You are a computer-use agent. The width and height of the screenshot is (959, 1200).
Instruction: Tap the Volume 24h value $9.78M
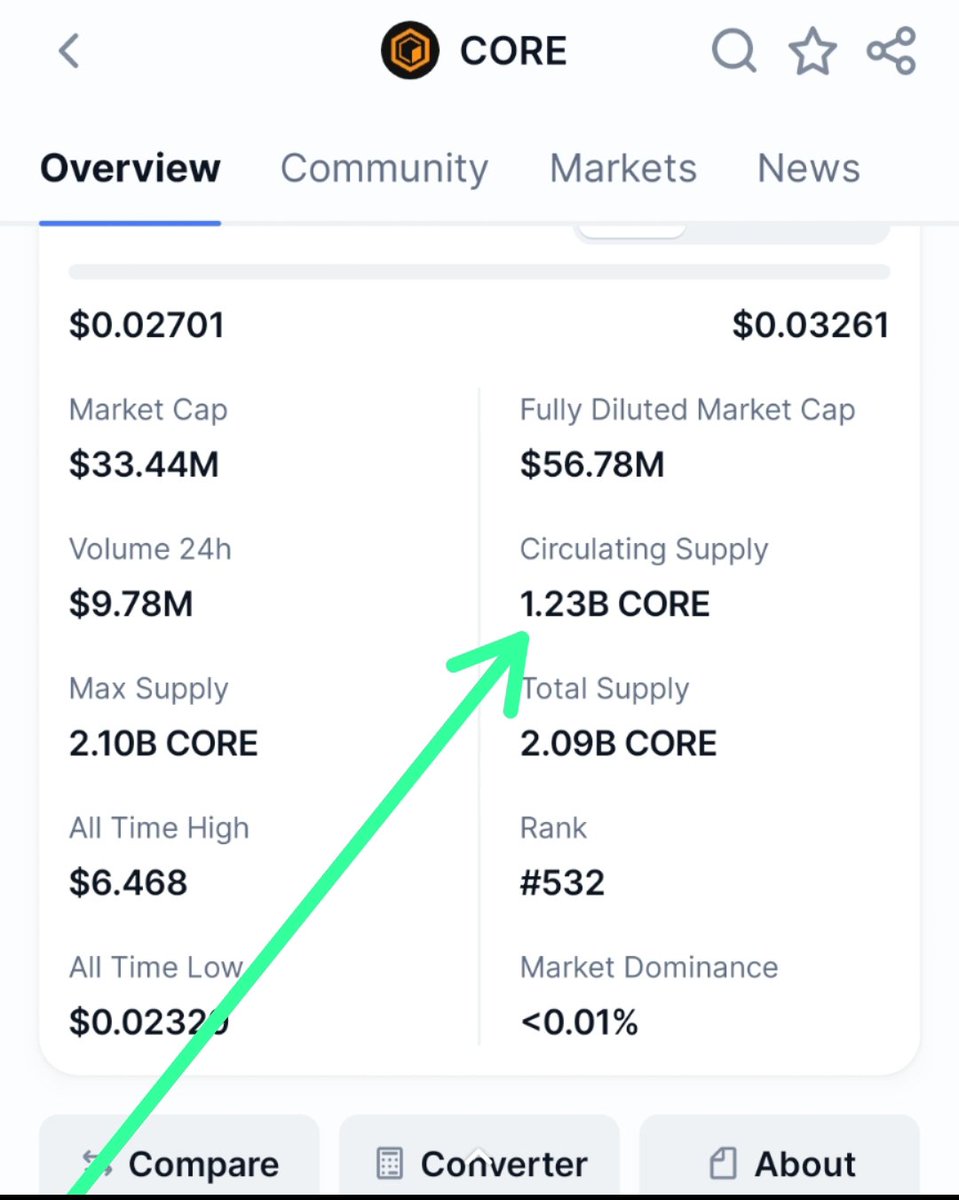coord(131,604)
